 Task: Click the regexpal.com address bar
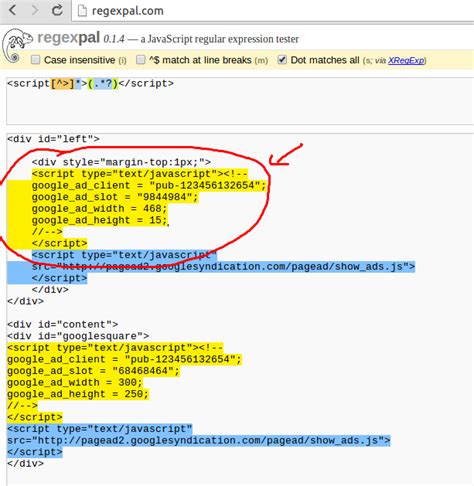pyautogui.click(x=273, y=11)
